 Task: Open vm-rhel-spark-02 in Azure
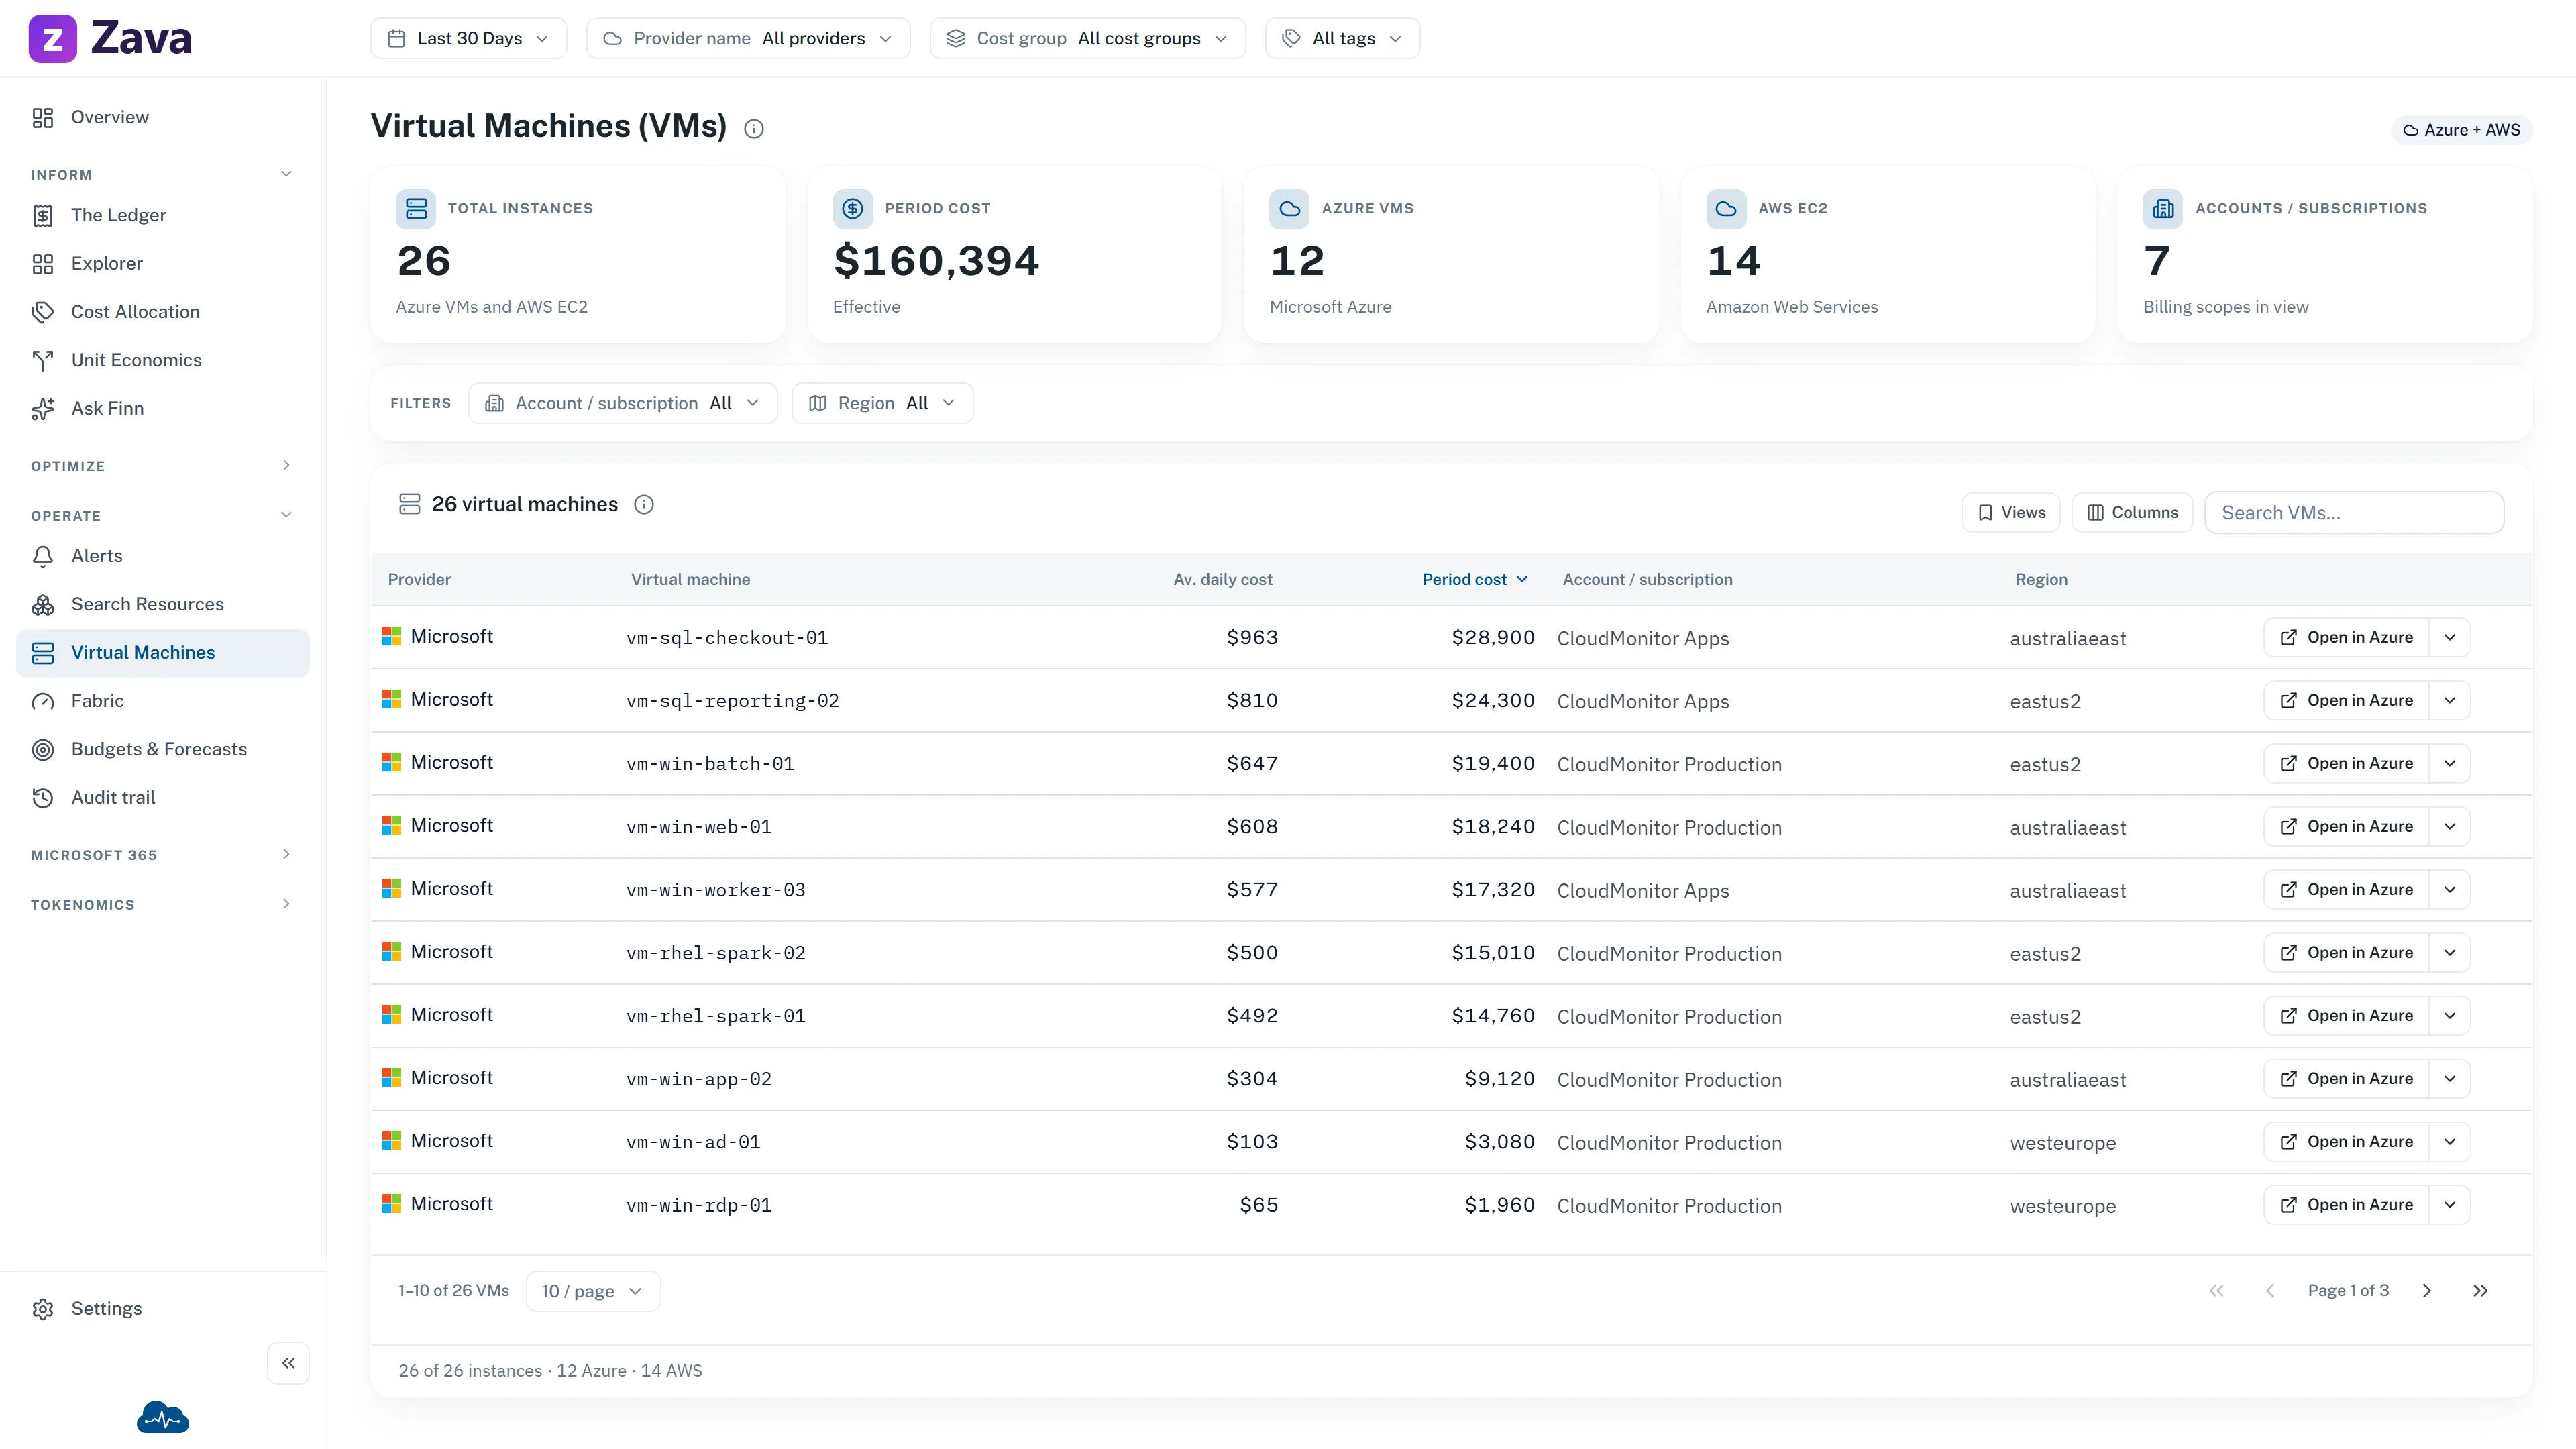pos(2346,952)
